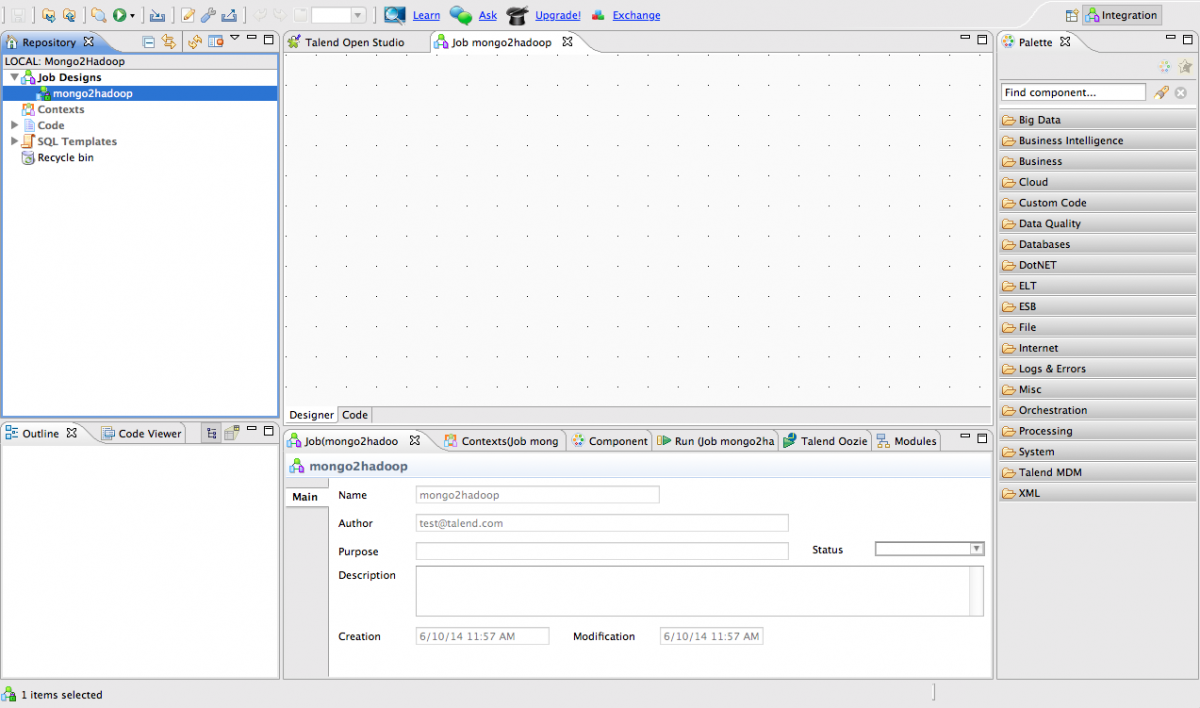The height and width of the screenshot is (708, 1200).
Task: Click the colored cubes Exchange icon
Action: [598, 15]
